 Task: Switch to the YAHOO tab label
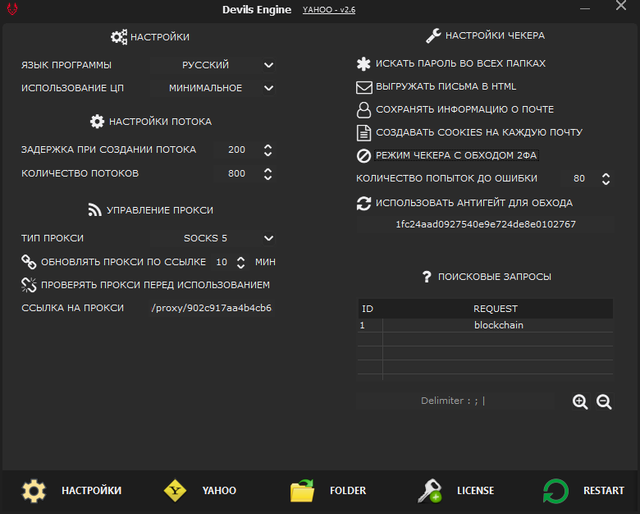219,490
